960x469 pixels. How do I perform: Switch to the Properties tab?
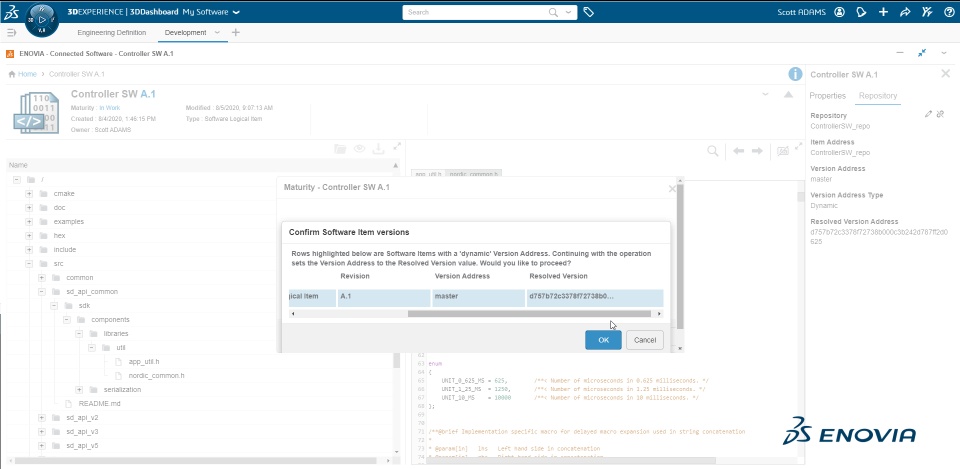(x=827, y=96)
